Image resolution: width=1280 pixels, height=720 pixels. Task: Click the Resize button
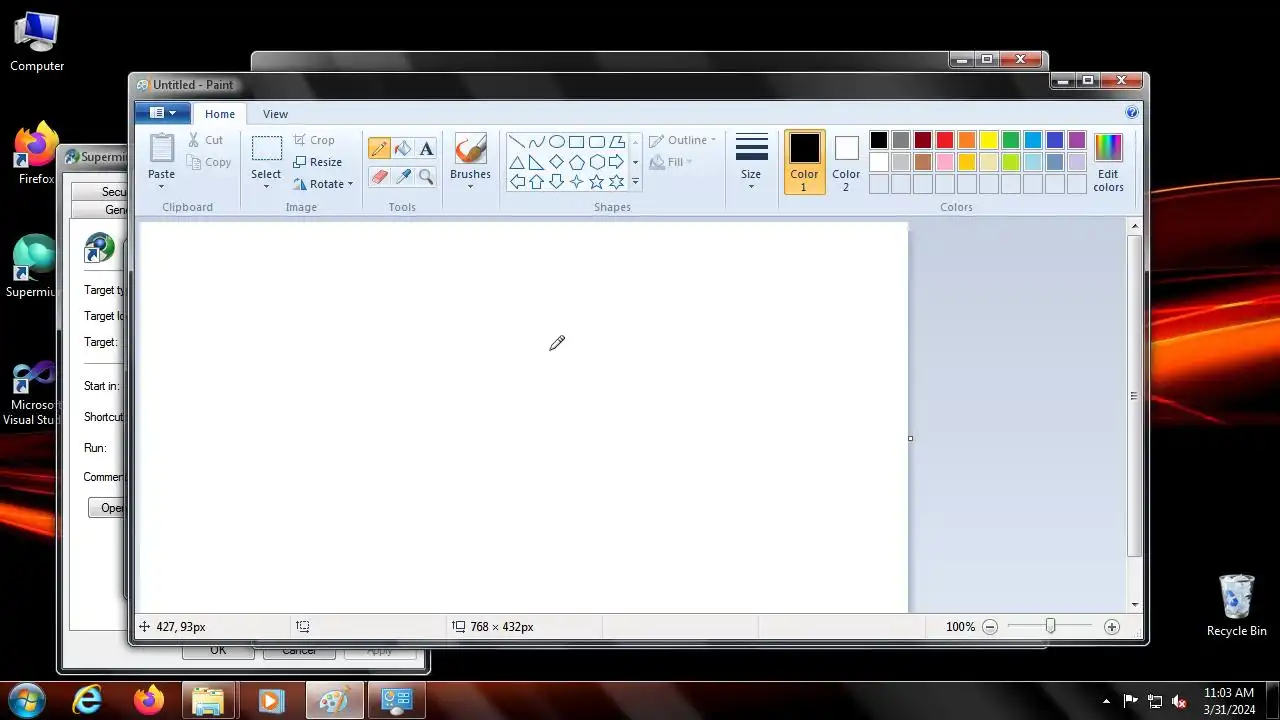click(x=318, y=162)
